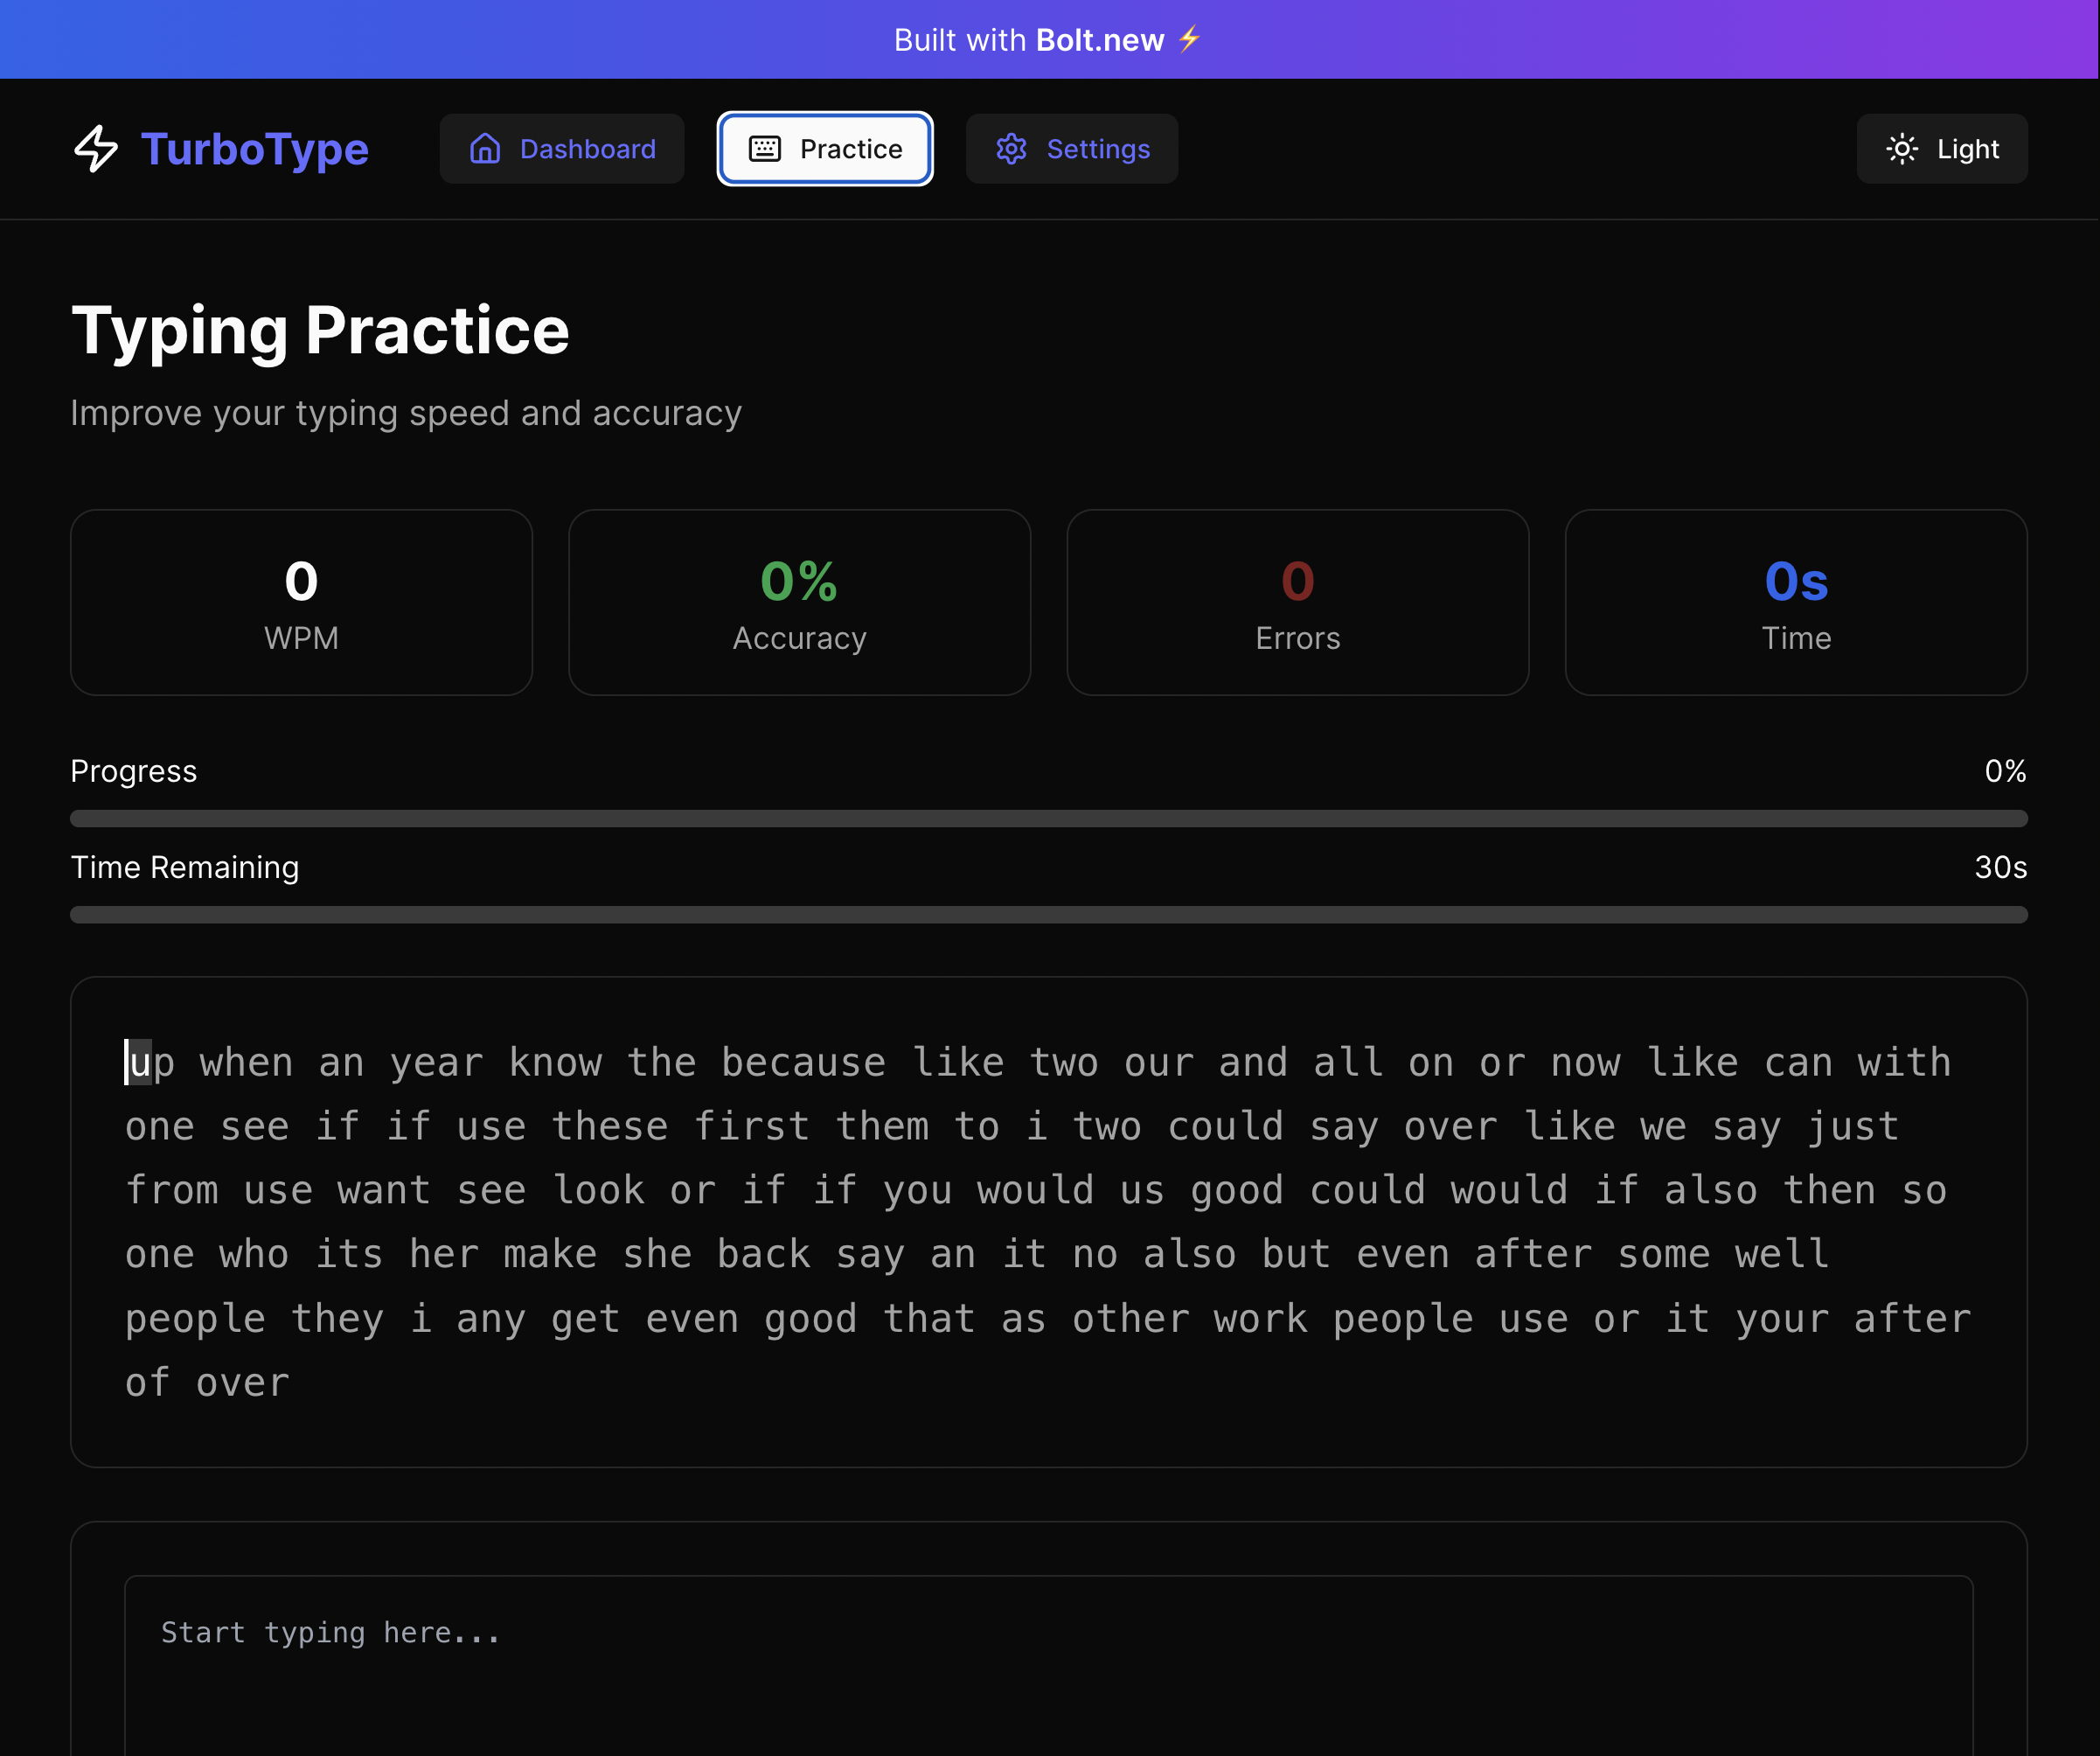Click the lightning emoji in the Bolt.new banner

pos(1189,39)
